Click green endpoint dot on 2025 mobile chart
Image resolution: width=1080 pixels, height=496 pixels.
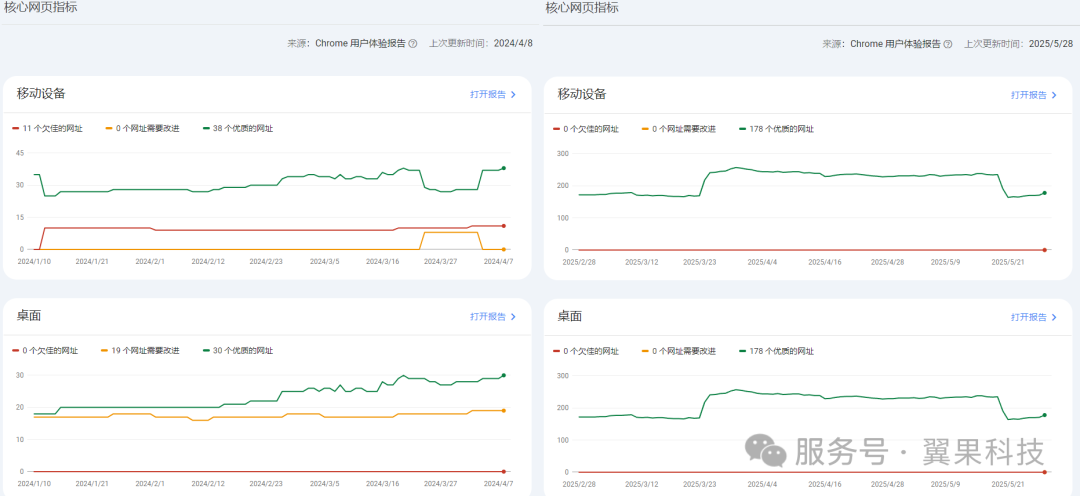tap(1044, 193)
